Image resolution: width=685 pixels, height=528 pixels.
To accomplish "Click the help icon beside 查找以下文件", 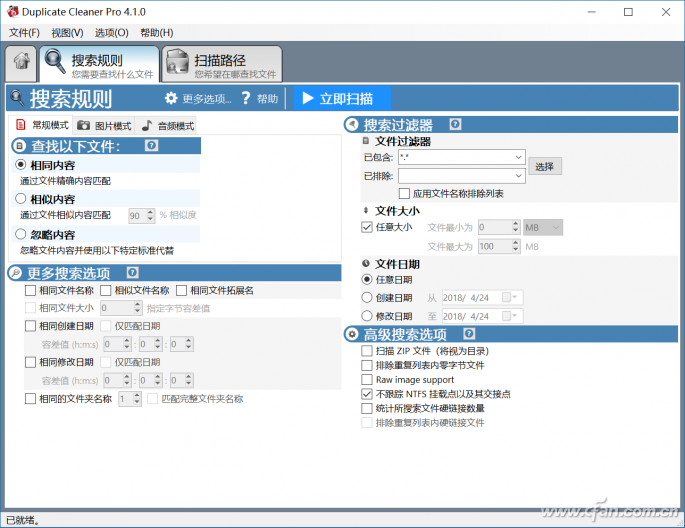I will click(x=151, y=145).
